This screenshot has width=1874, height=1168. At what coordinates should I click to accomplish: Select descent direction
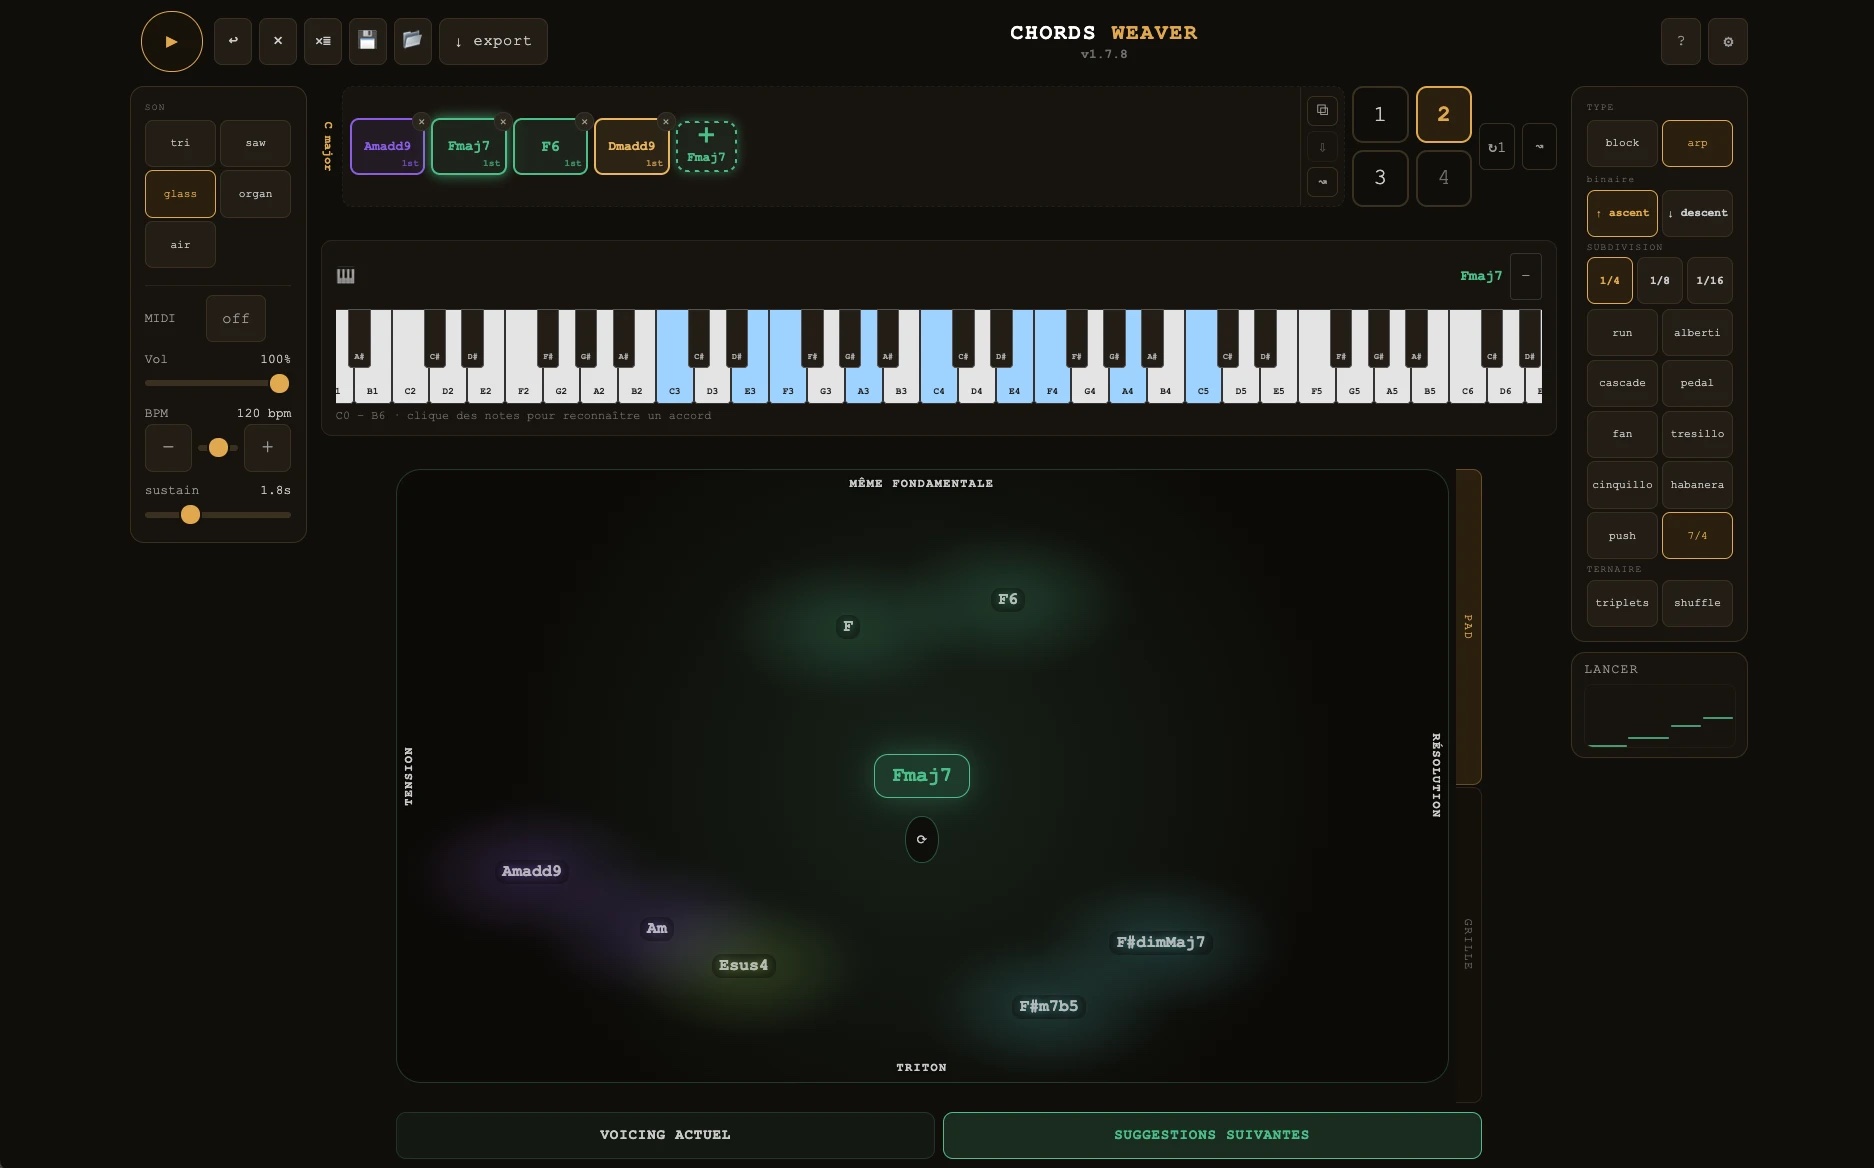tap(1697, 213)
